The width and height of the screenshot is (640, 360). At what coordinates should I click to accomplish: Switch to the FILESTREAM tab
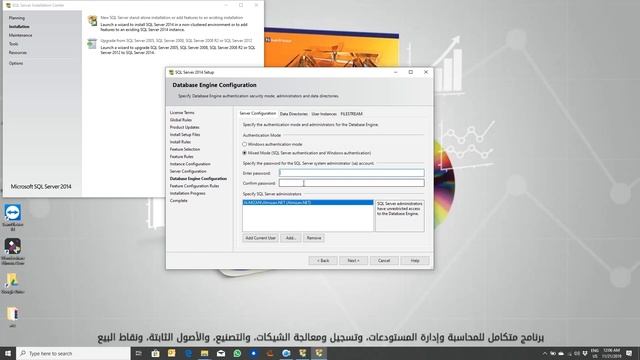[x=351, y=114]
